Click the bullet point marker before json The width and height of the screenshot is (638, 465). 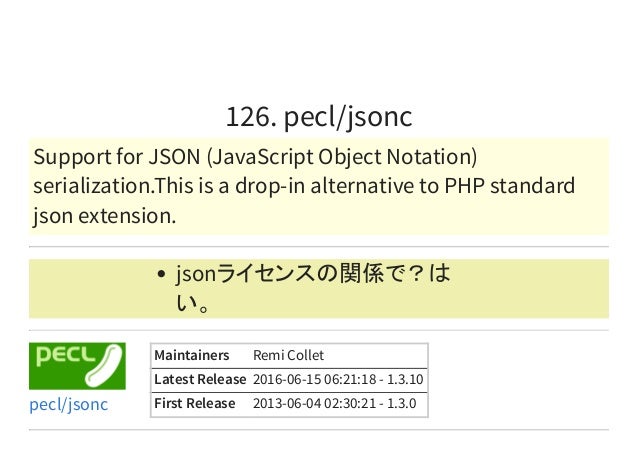coord(161,274)
